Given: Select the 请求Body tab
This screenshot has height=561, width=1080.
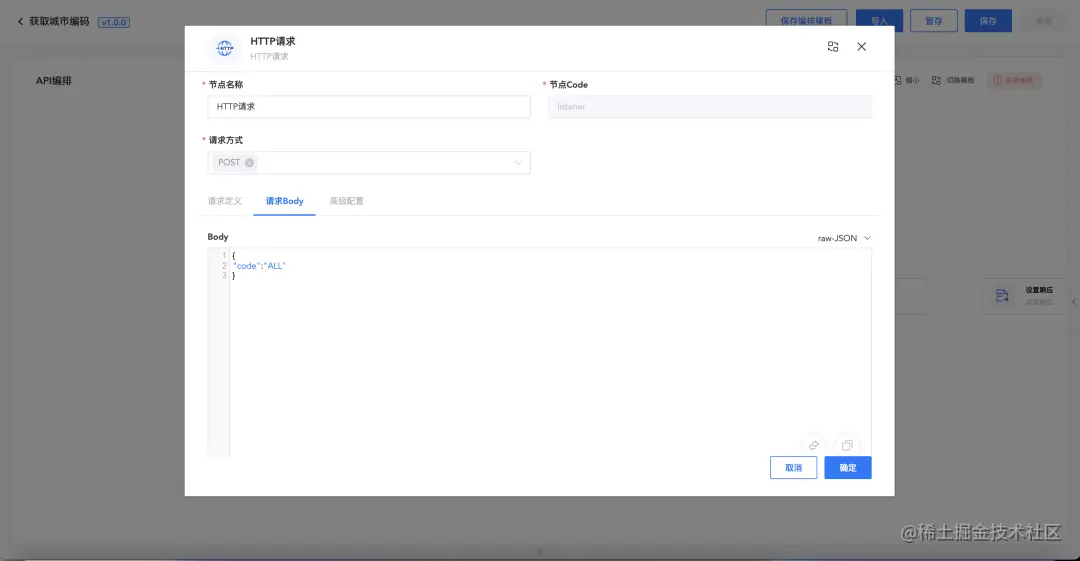Looking at the screenshot, I should point(284,201).
